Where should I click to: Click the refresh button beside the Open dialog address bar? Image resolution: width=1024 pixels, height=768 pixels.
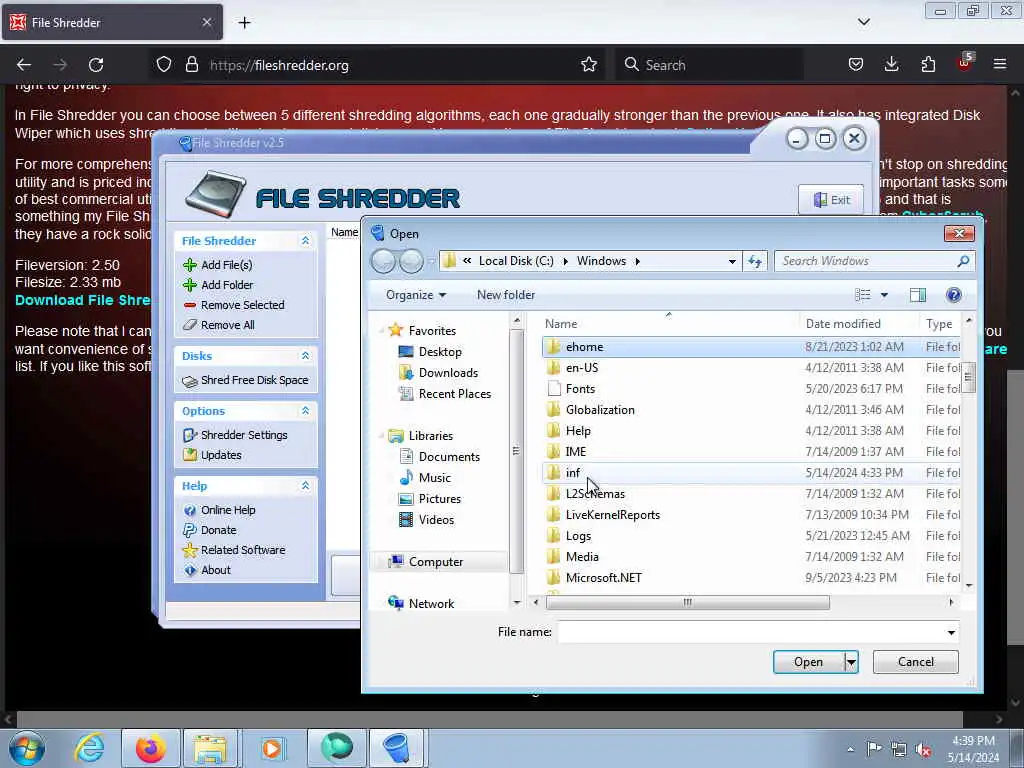(755, 261)
